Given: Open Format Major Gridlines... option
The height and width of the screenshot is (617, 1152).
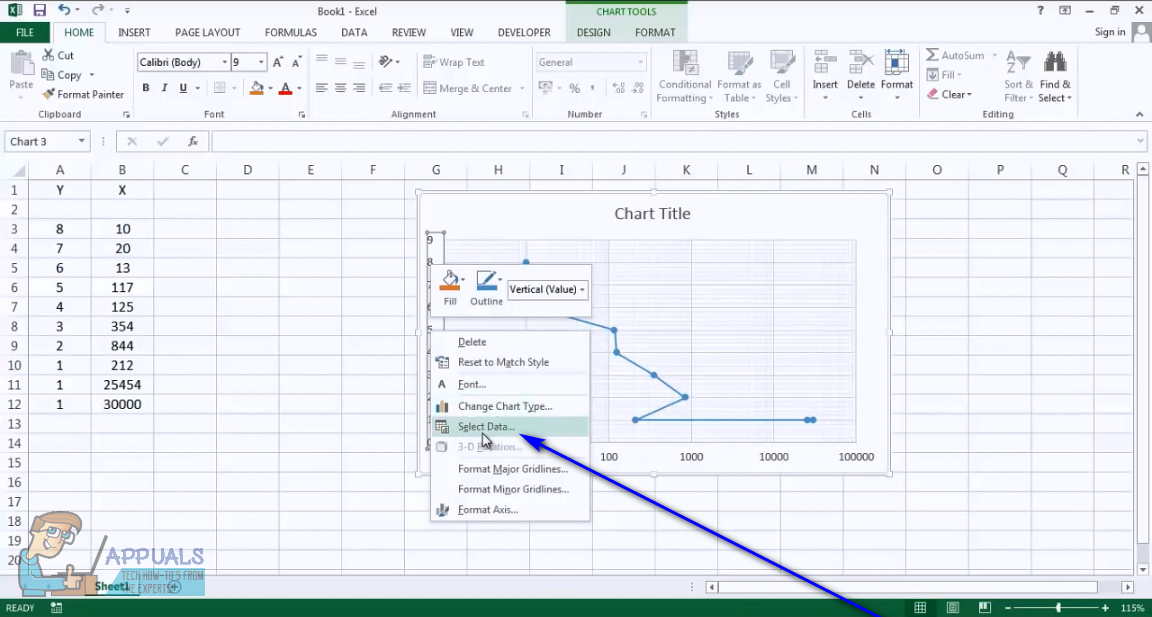Looking at the screenshot, I should 511,469.
